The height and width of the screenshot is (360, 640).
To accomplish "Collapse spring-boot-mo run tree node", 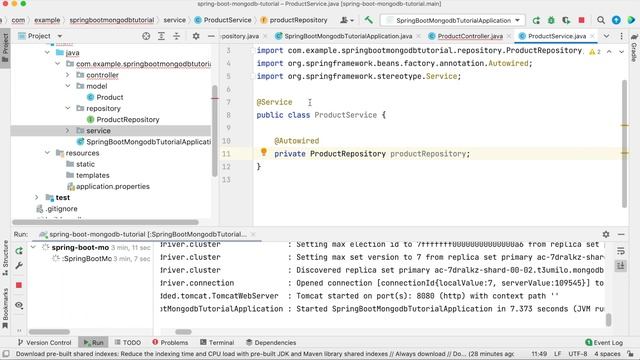I will point(34,247).
